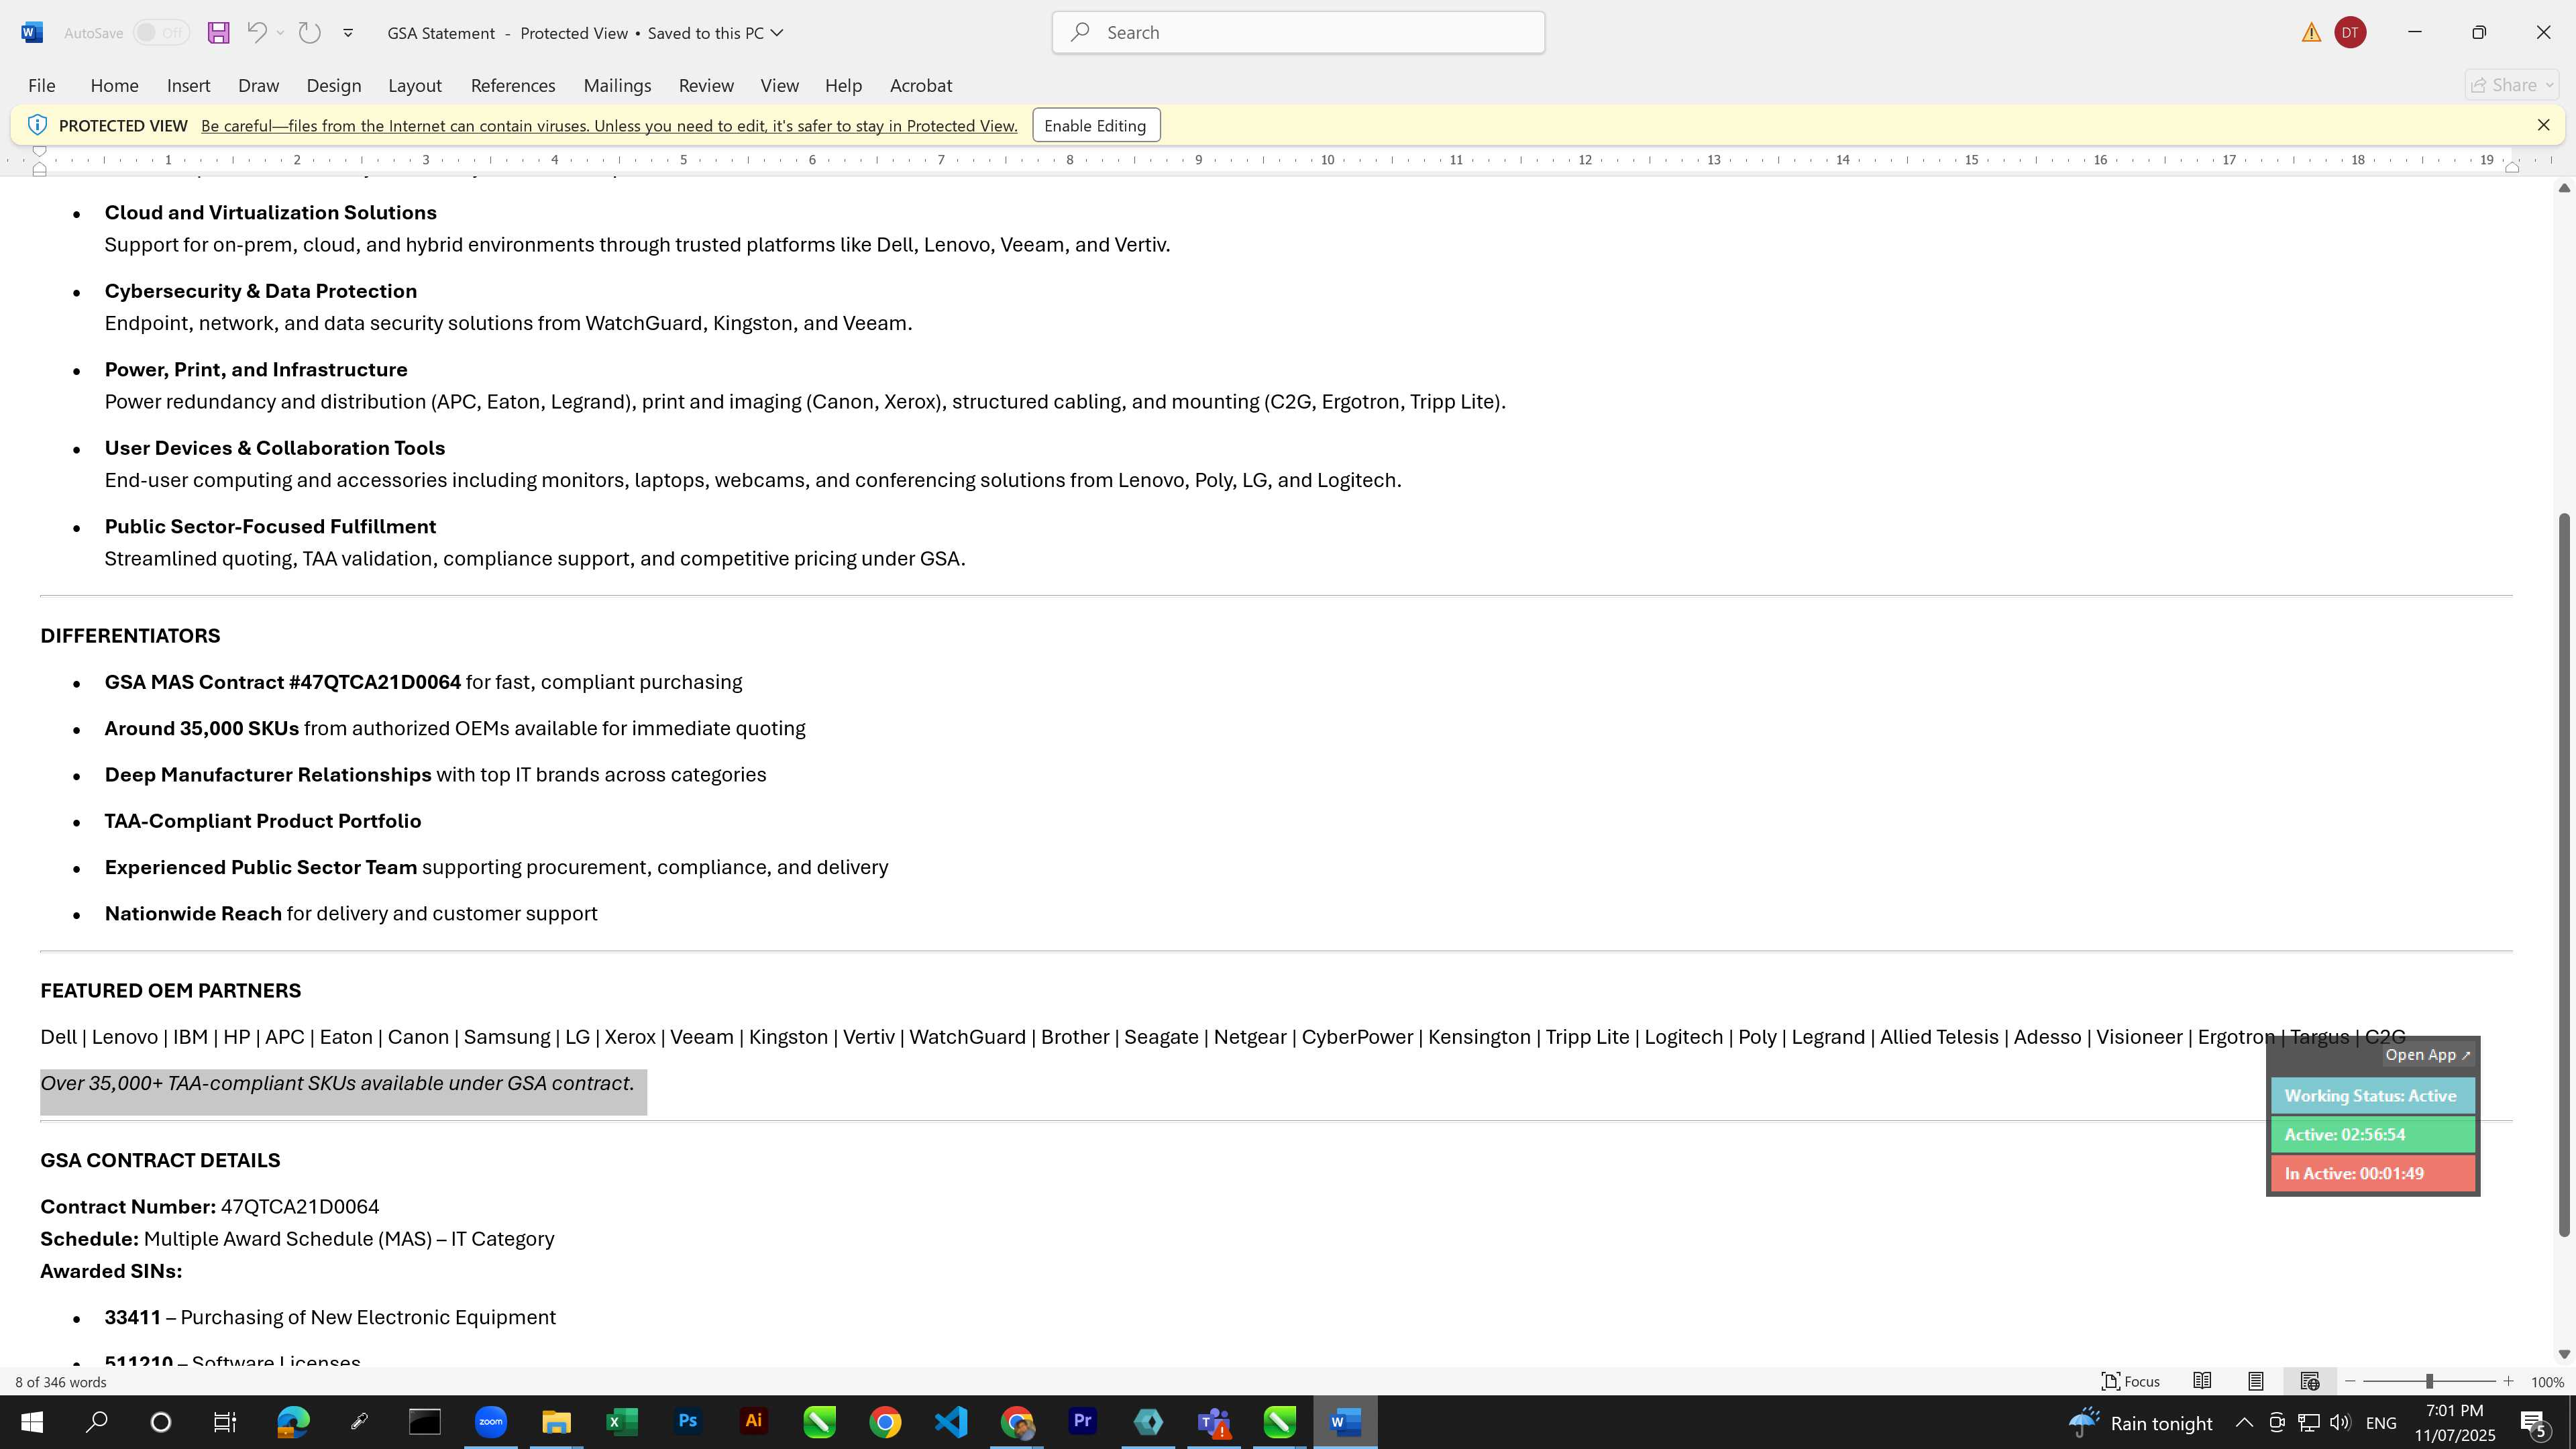Viewport: 2576px width, 1449px height.
Task: Open Visual Studio Code from taskbar
Action: (951, 1422)
